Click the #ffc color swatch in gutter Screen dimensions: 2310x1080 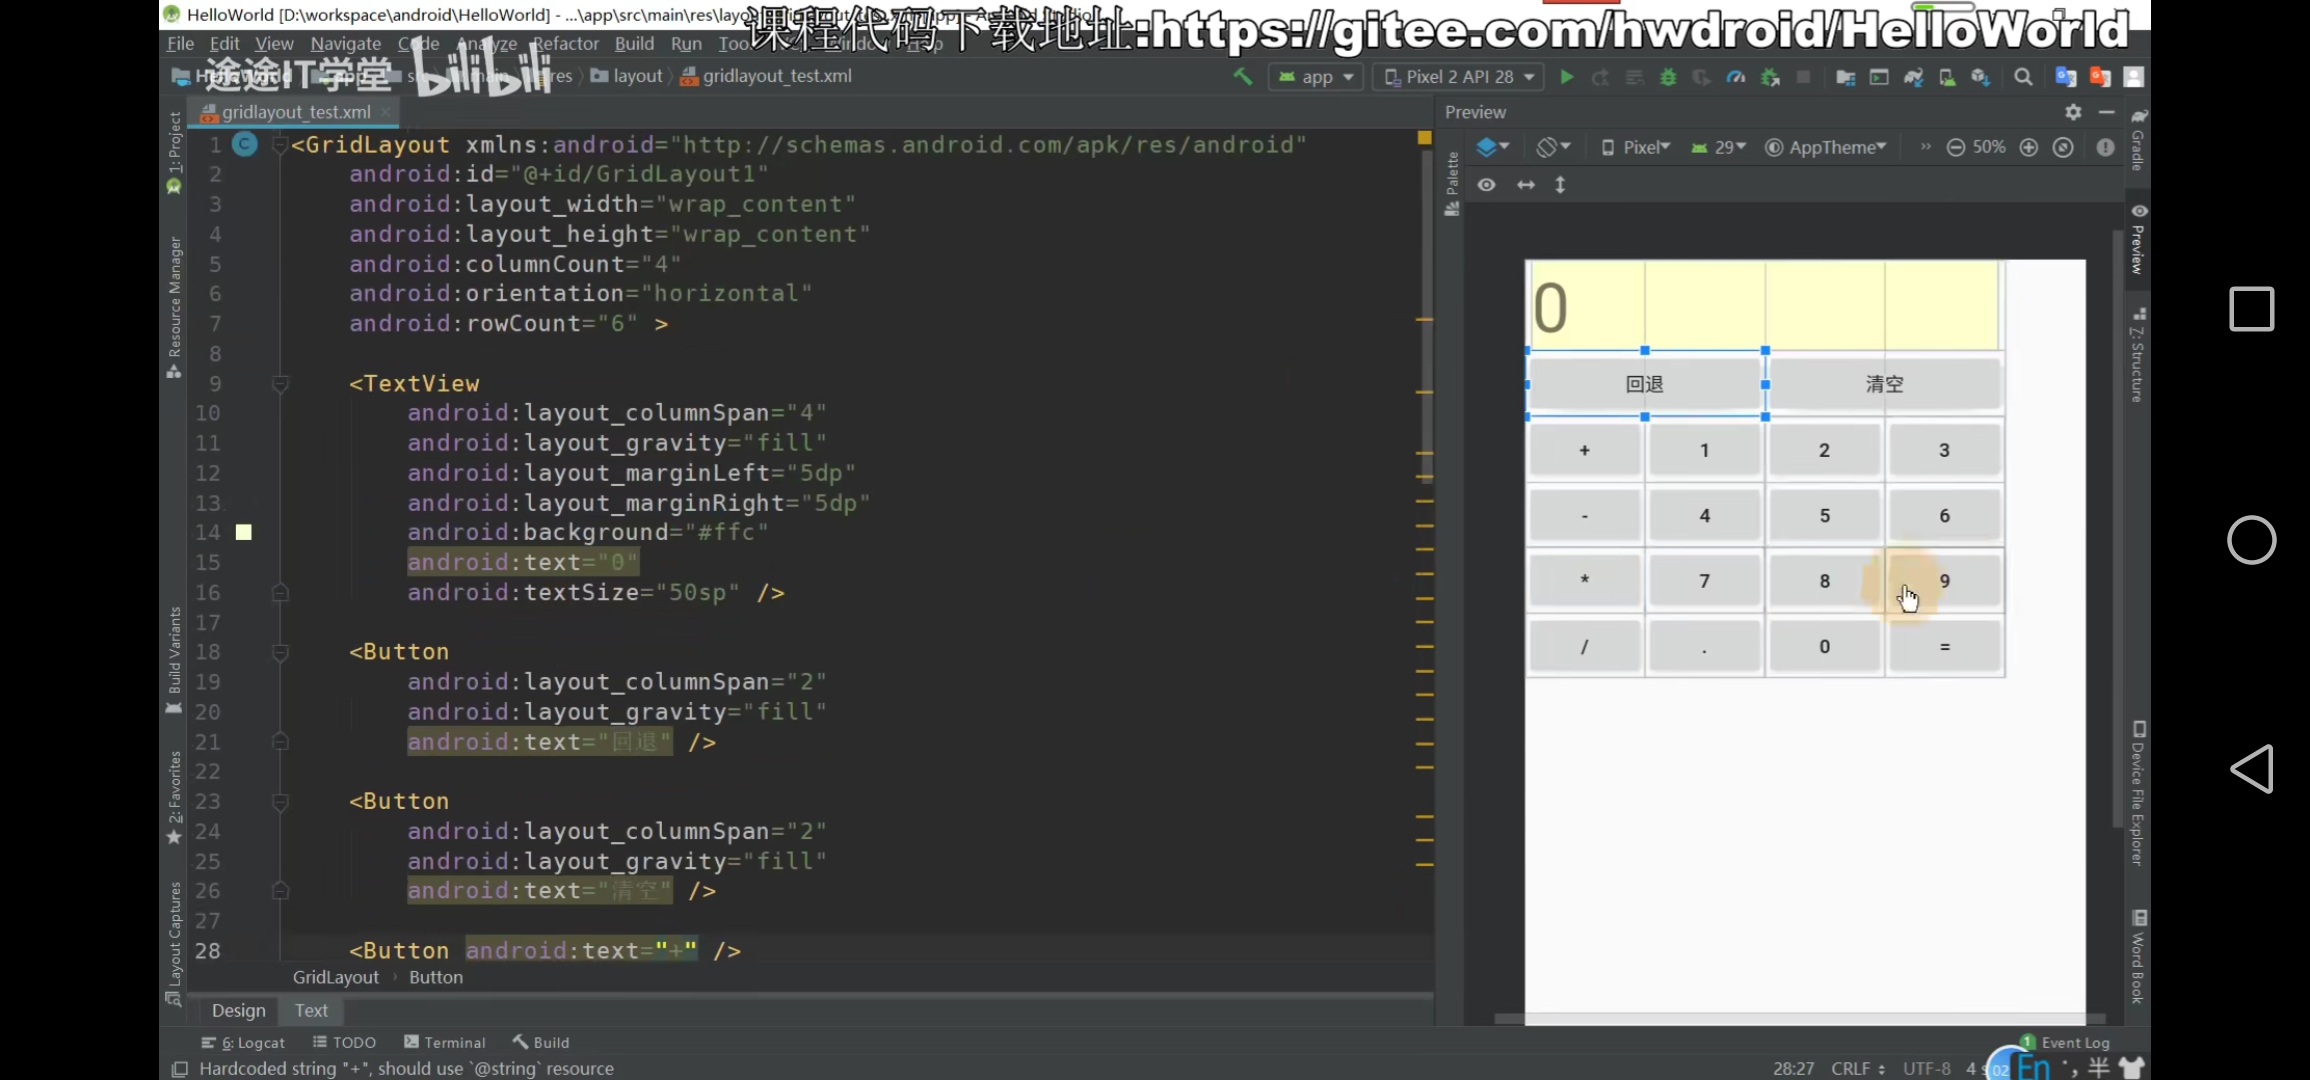244,532
